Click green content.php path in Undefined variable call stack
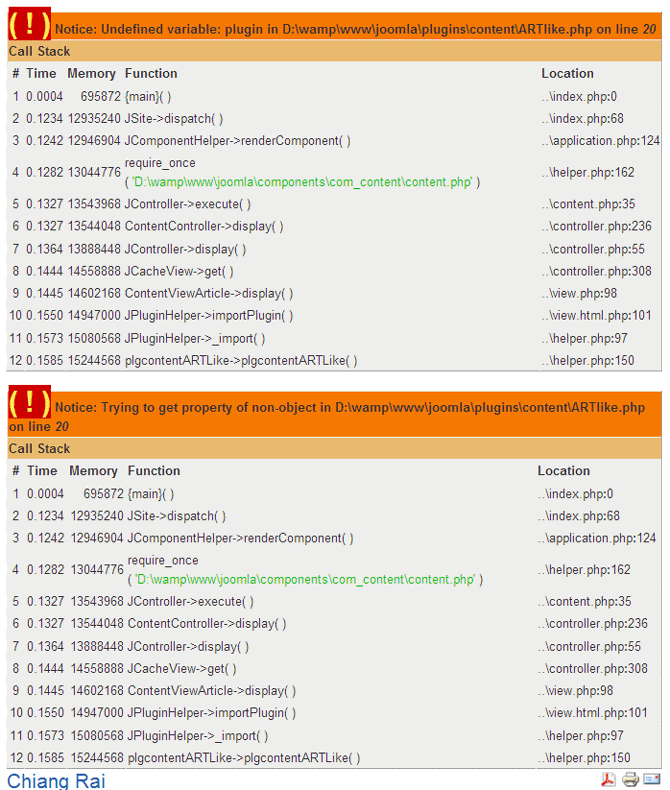The image size is (670, 790). point(302,182)
